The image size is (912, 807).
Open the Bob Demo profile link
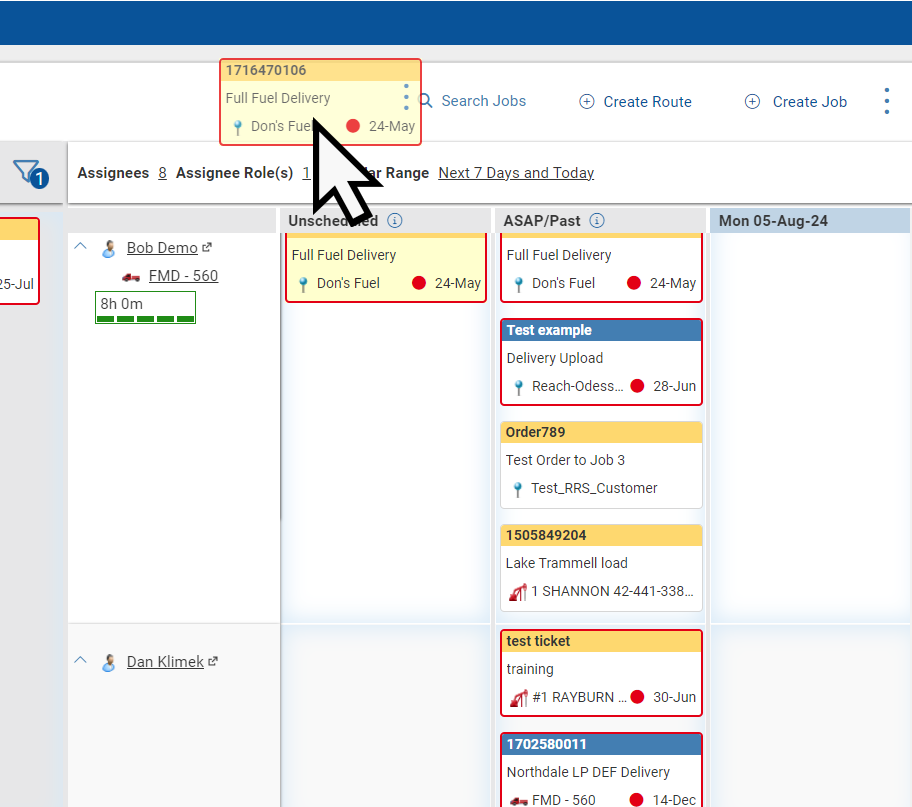coord(162,248)
